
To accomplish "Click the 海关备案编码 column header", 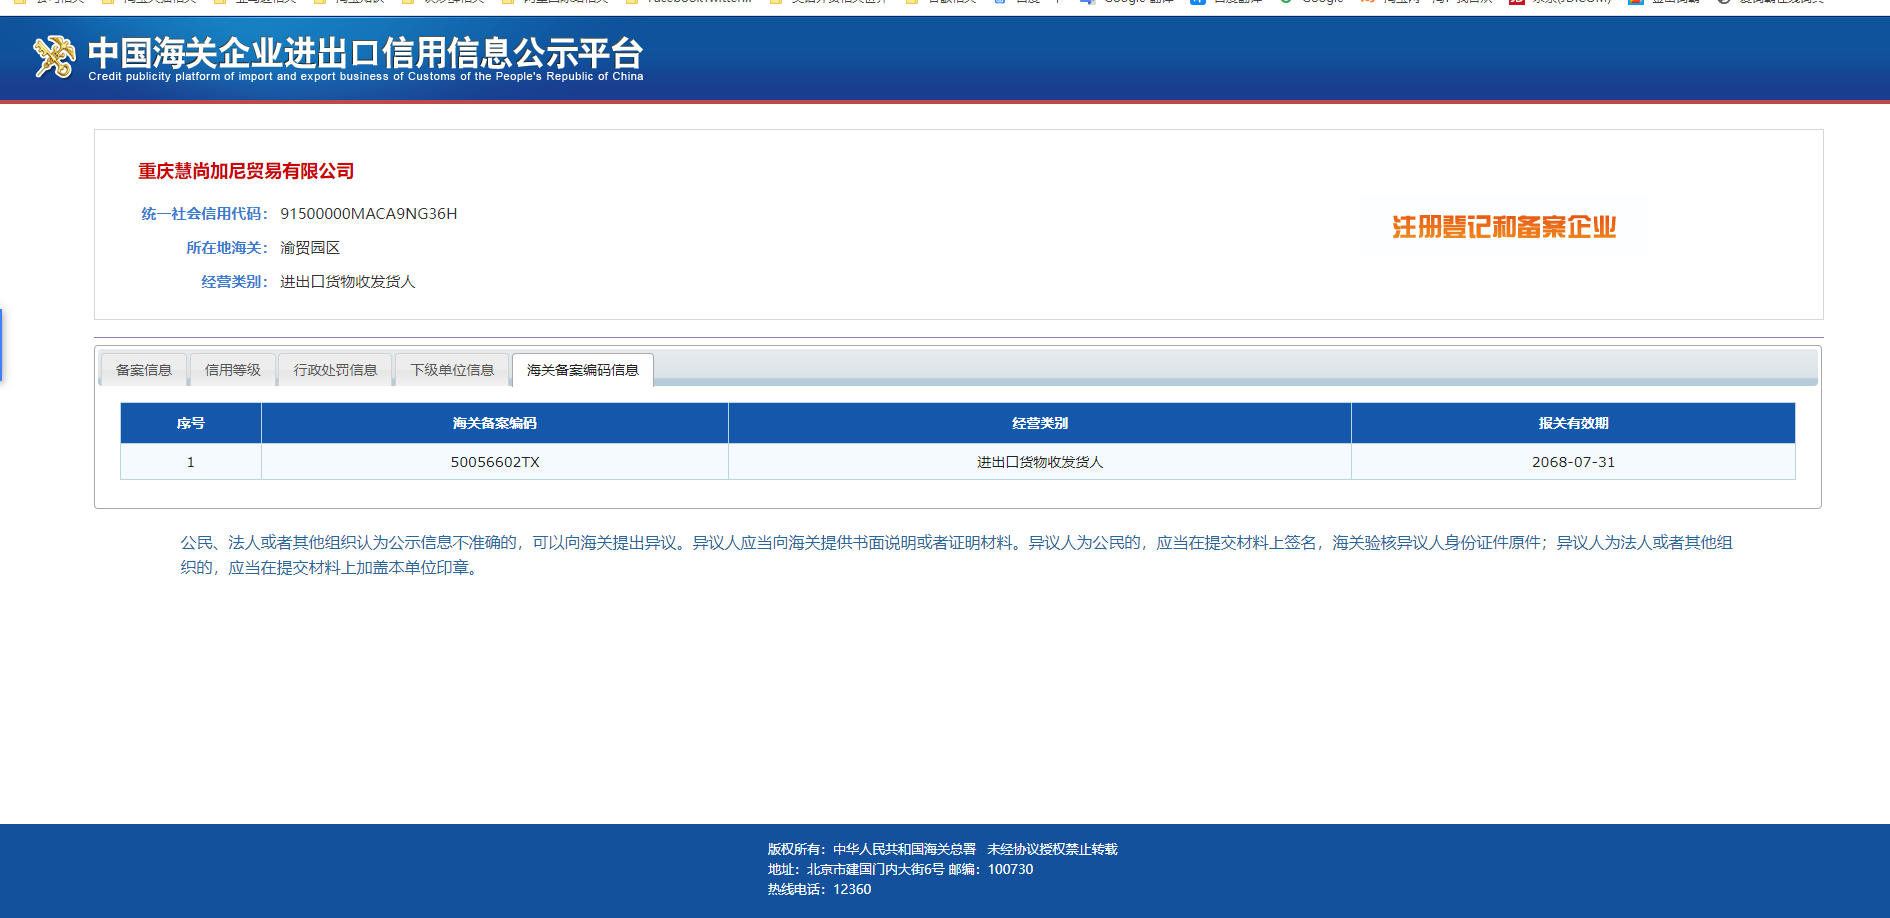I will click(x=495, y=423).
